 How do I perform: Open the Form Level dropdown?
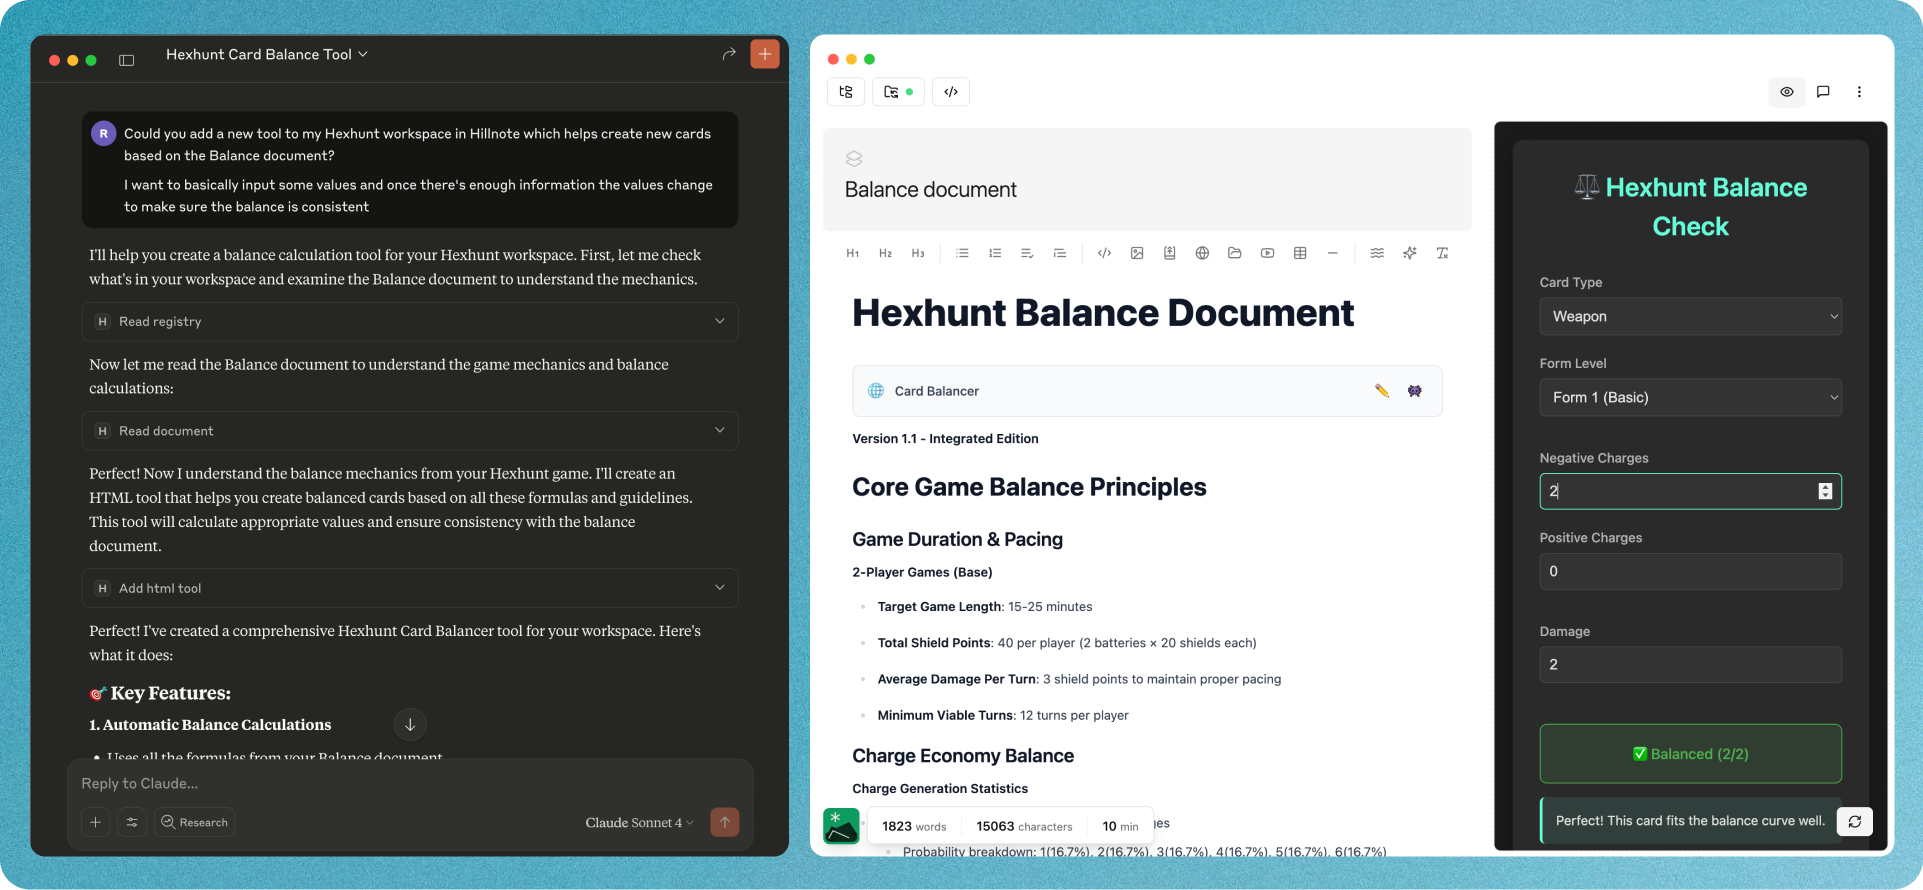click(x=1690, y=397)
